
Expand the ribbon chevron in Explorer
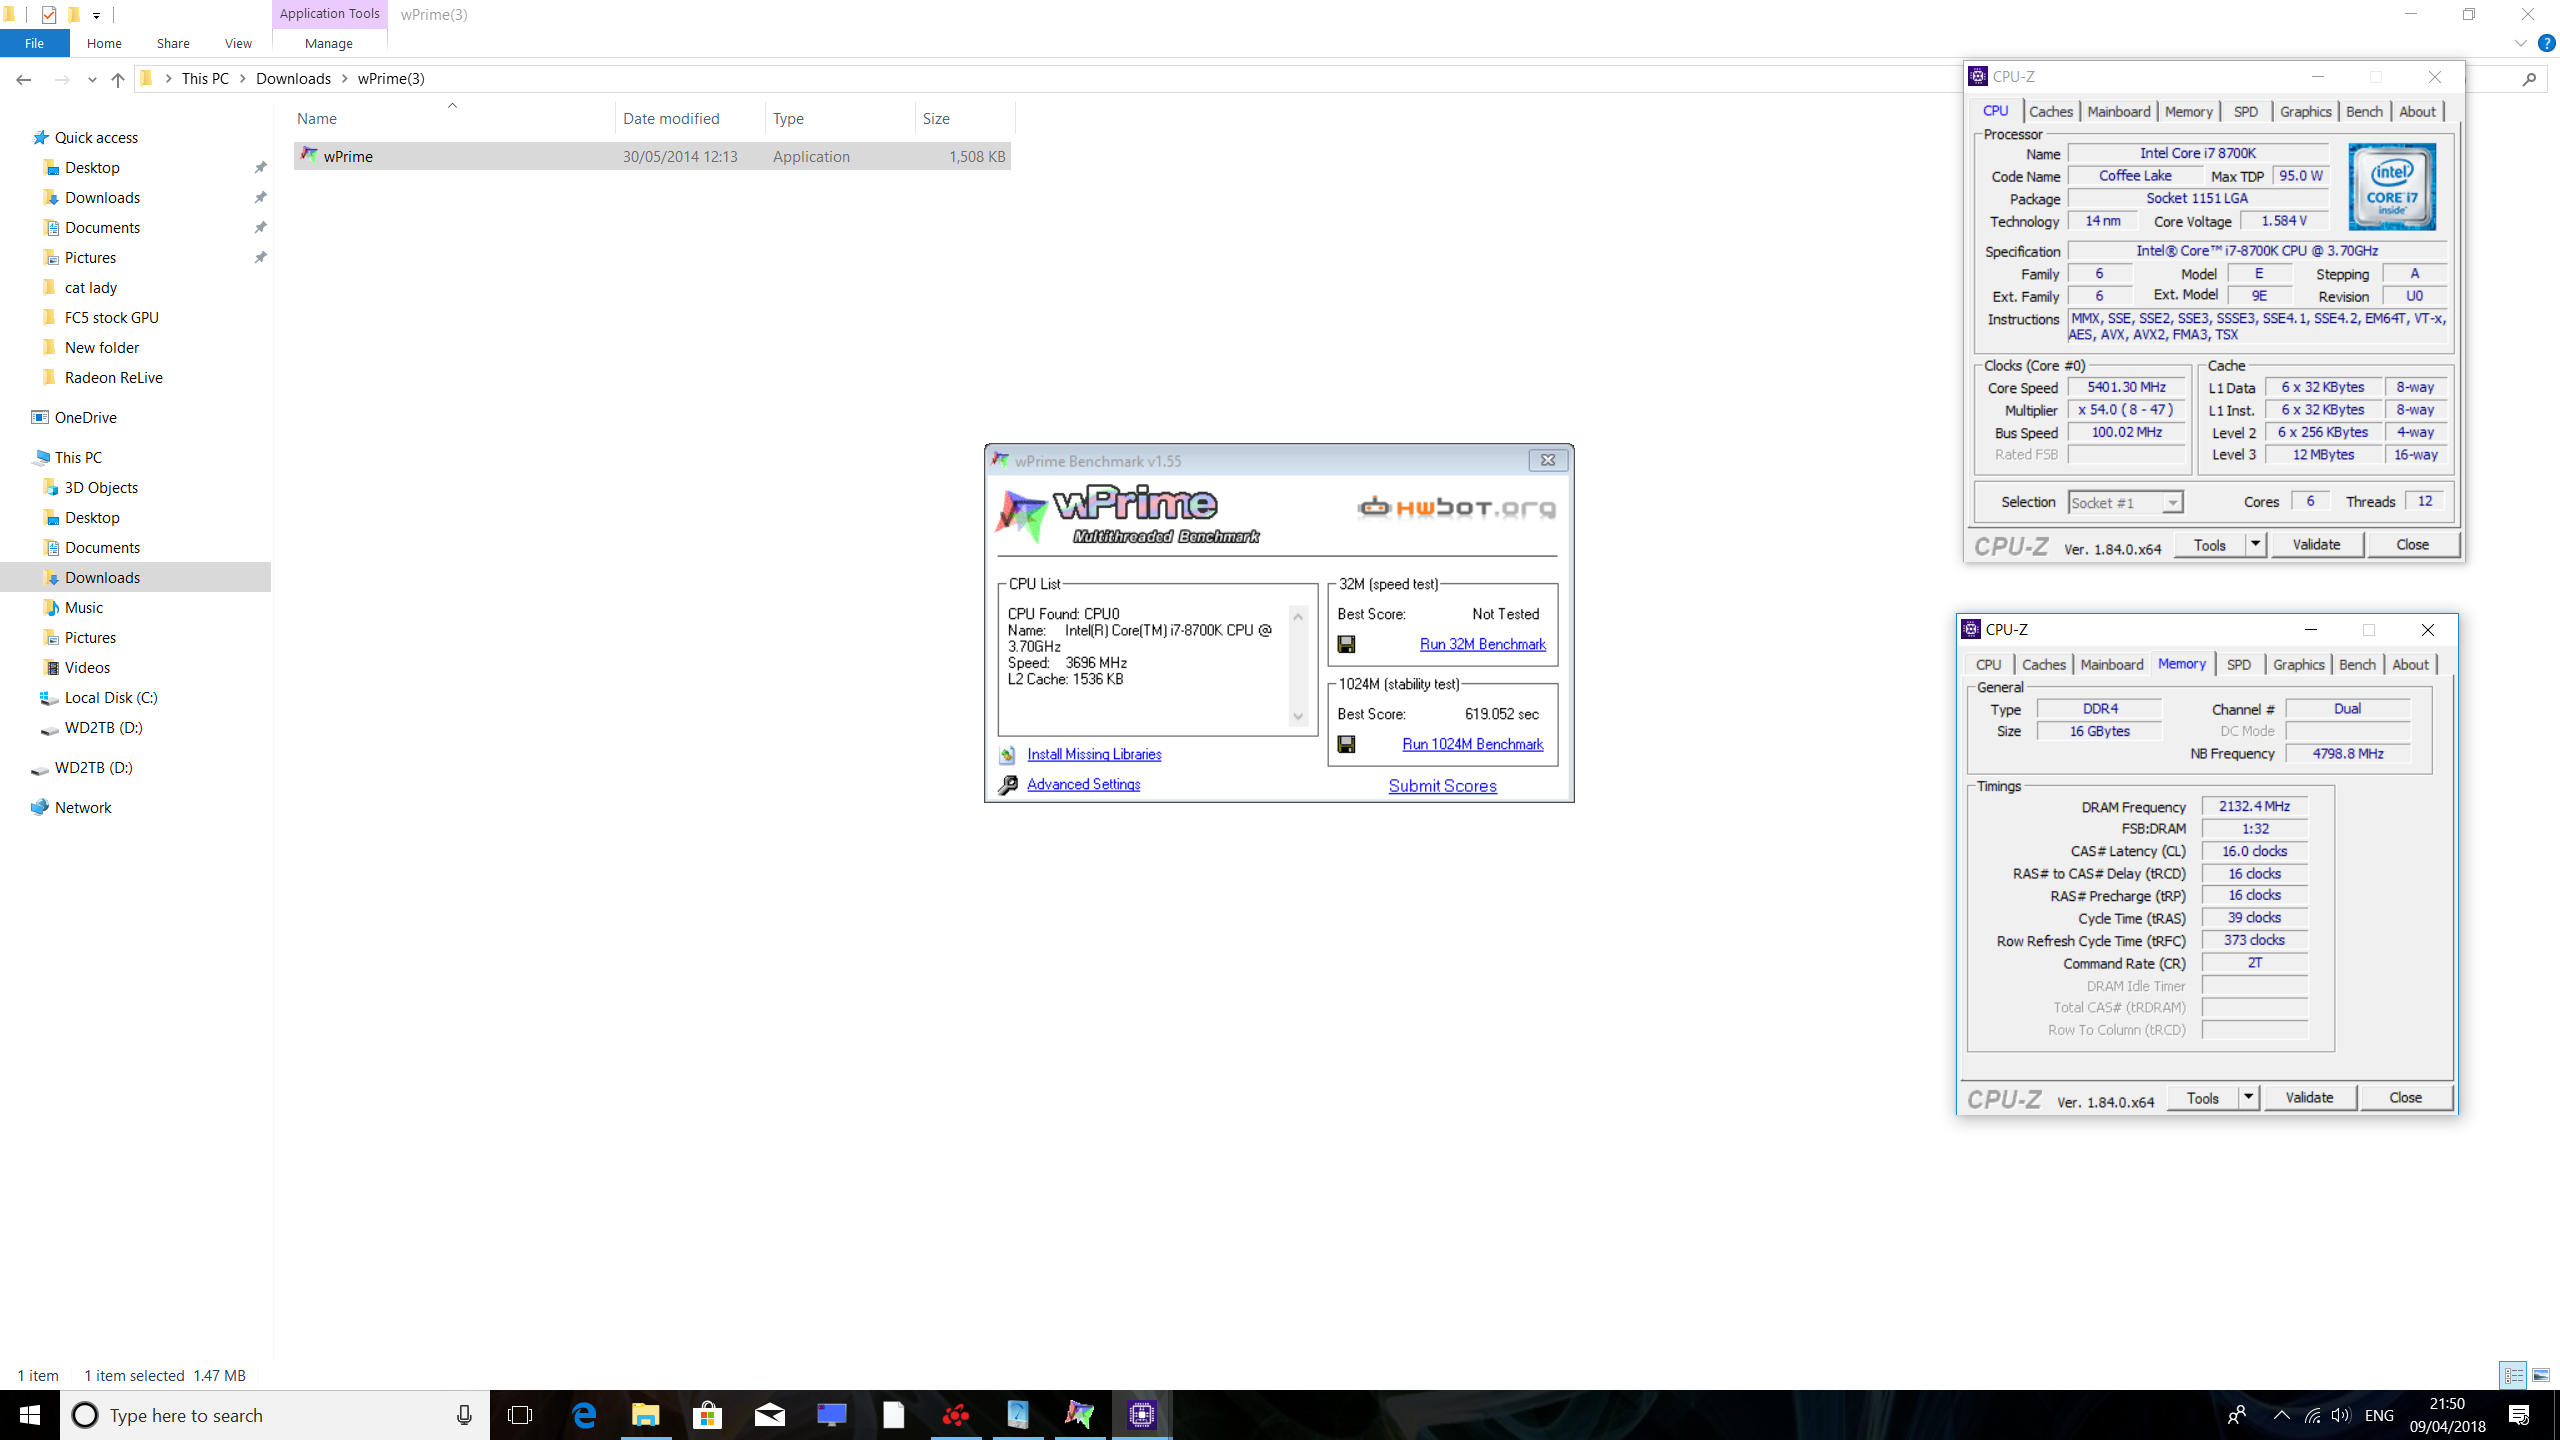(2521, 43)
